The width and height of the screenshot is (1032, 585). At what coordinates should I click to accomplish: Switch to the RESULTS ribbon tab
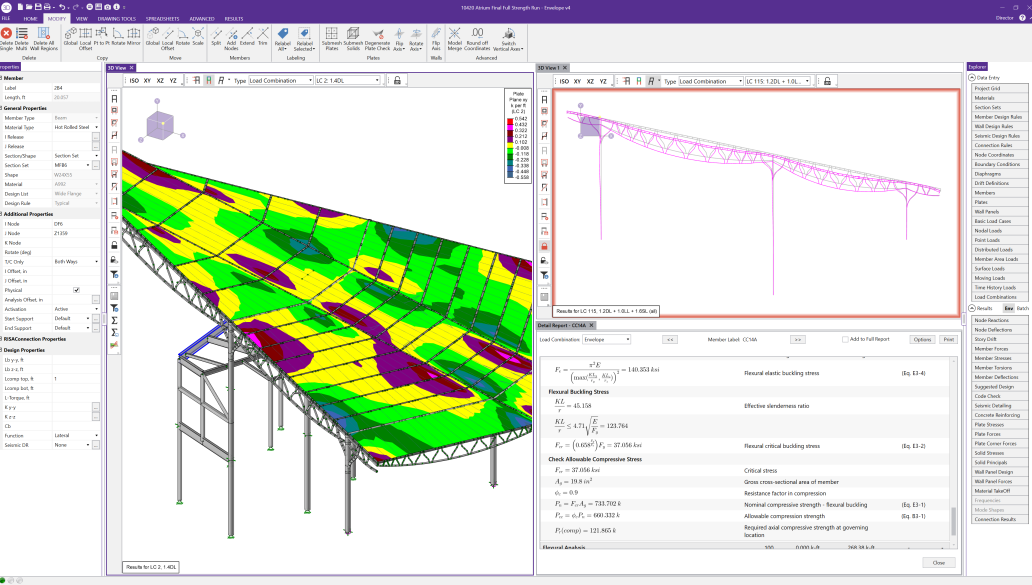coord(235,18)
